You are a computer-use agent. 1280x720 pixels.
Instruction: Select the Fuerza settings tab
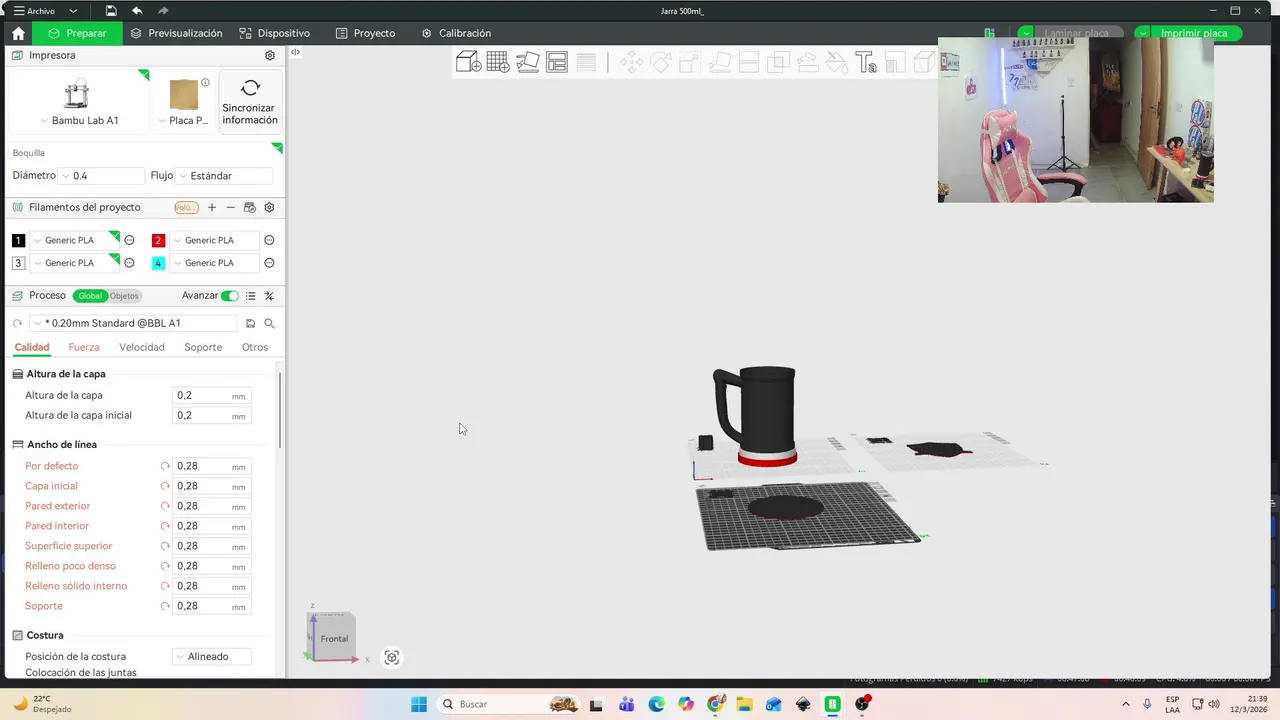coord(84,347)
